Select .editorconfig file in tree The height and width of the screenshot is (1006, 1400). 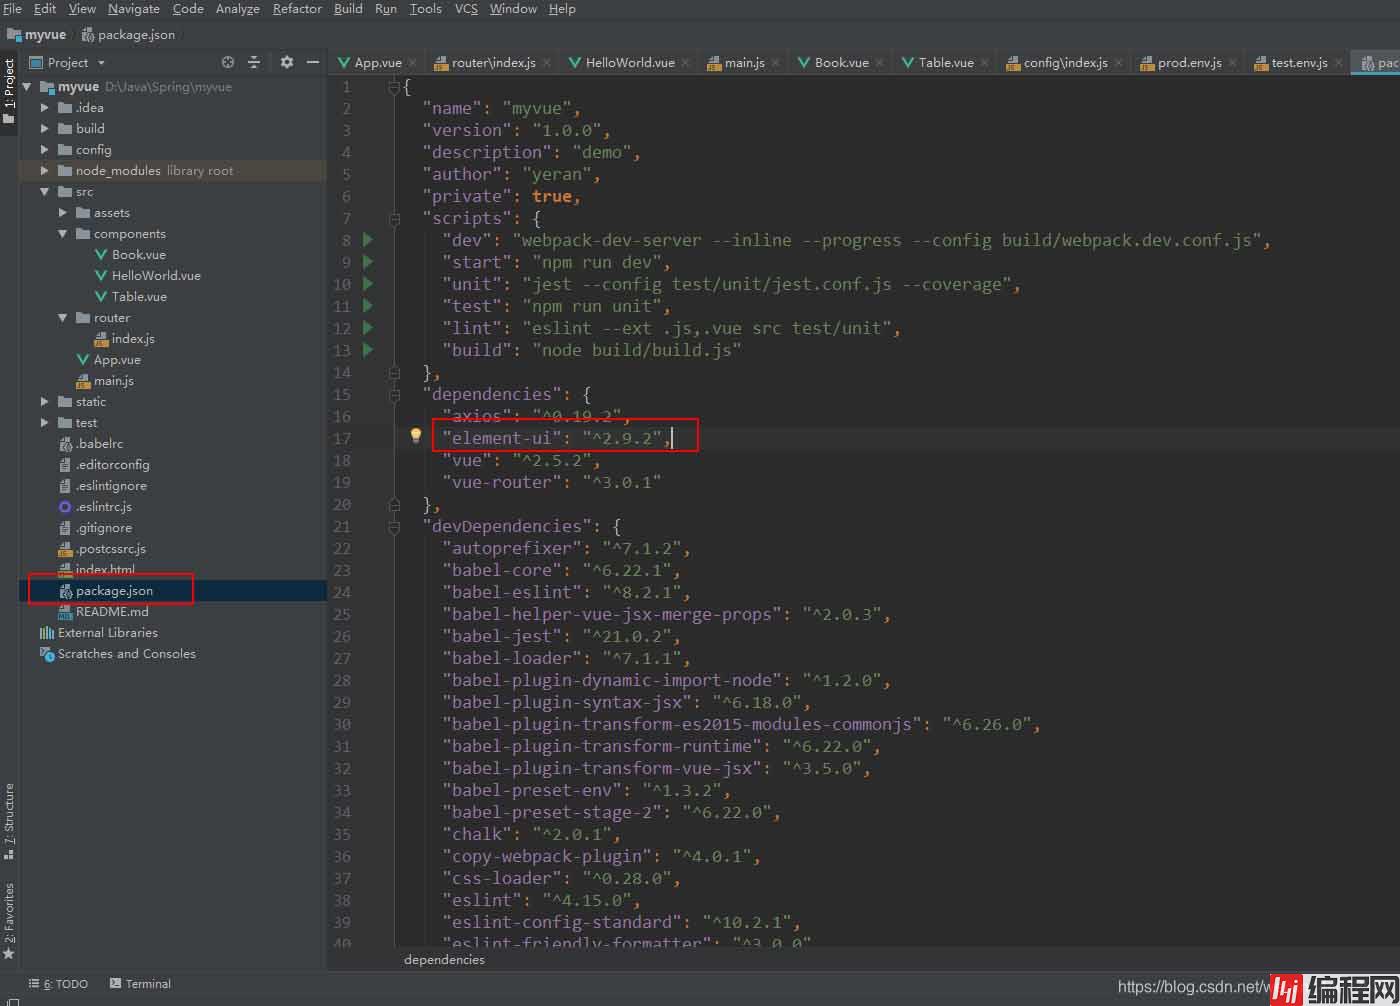[x=104, y=464]
